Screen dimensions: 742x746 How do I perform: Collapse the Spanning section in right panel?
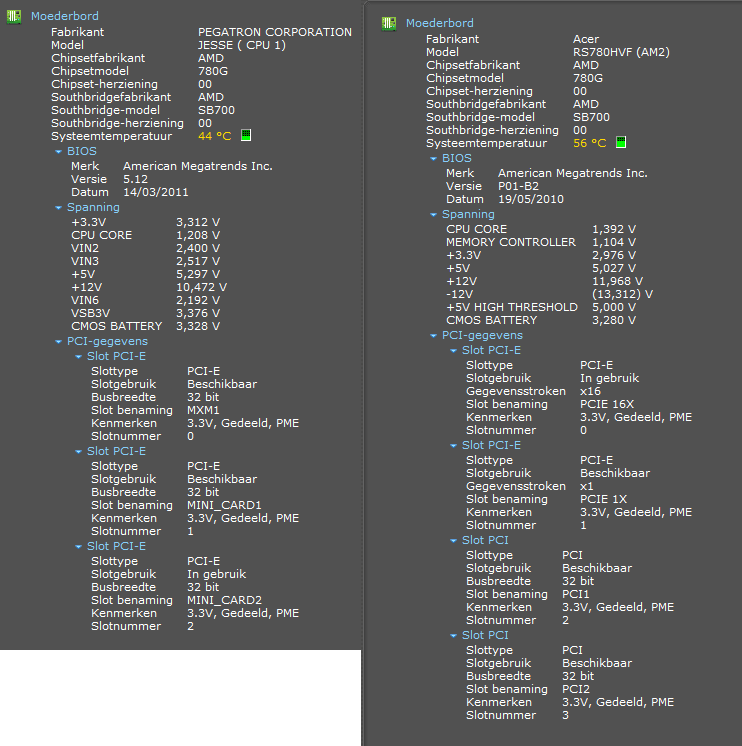(433, 214)
